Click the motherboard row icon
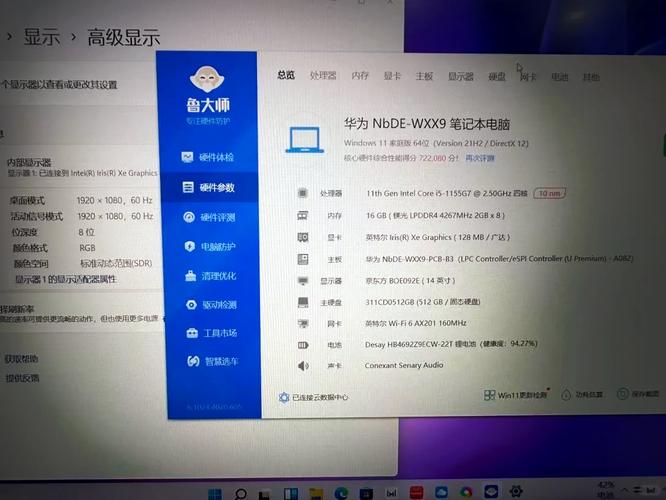The image size is (666, 500). pyautogui.click(x=303, y=259)
